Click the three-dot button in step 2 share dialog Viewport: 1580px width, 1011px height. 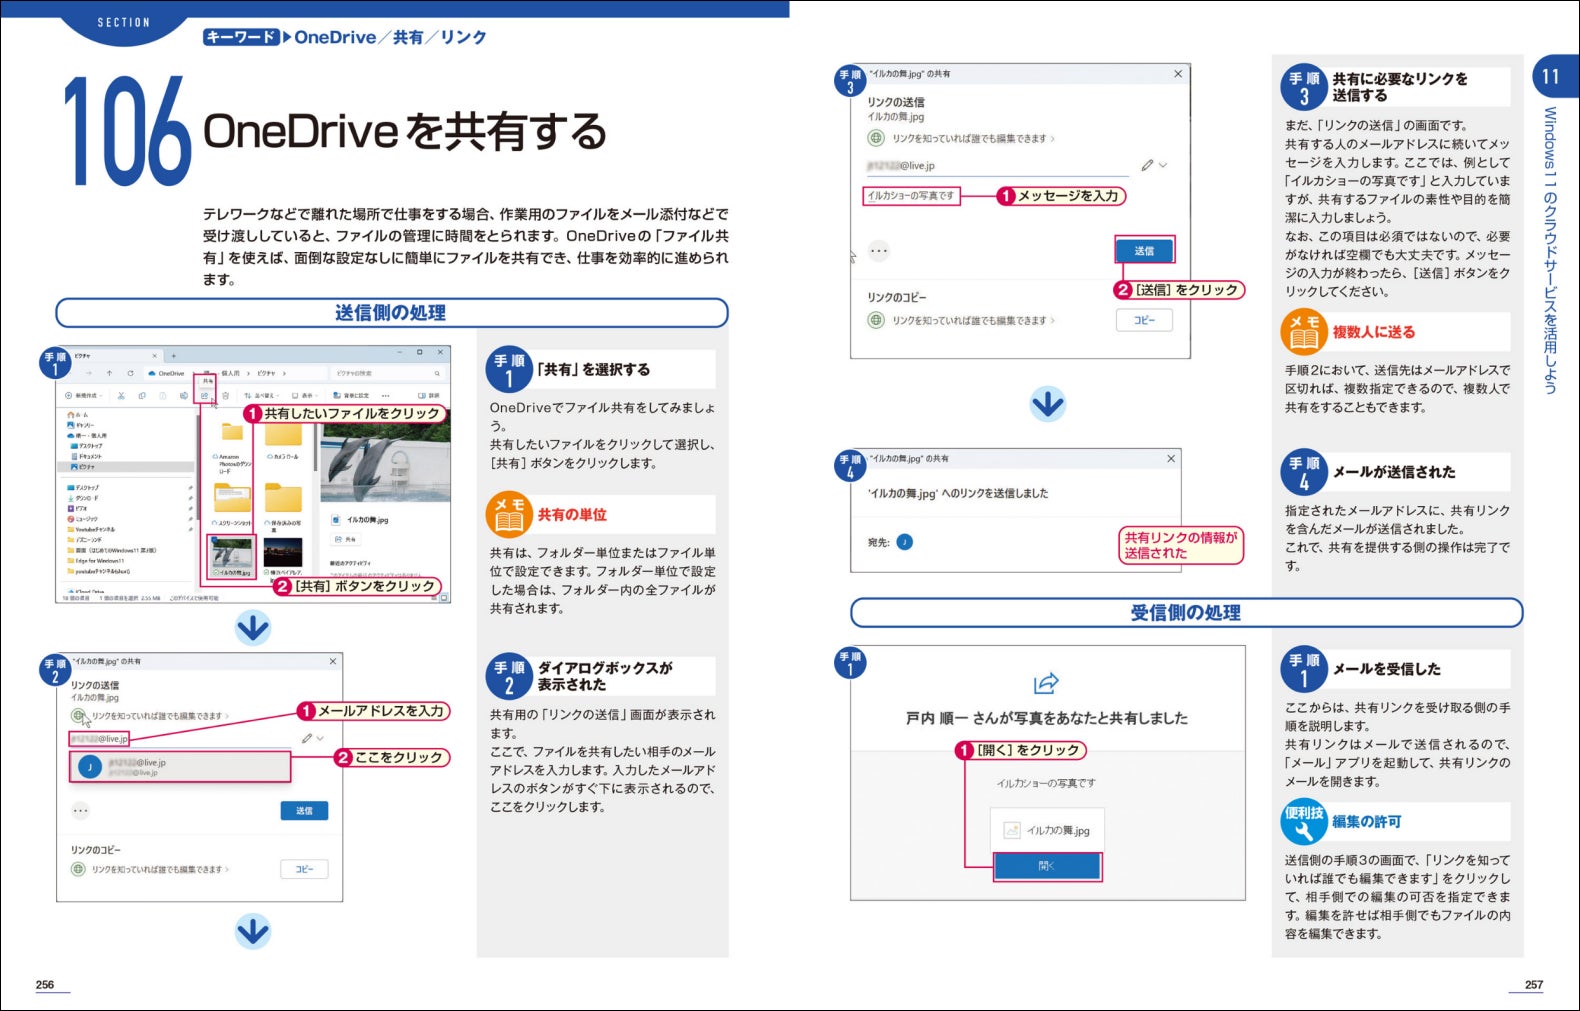81,811
